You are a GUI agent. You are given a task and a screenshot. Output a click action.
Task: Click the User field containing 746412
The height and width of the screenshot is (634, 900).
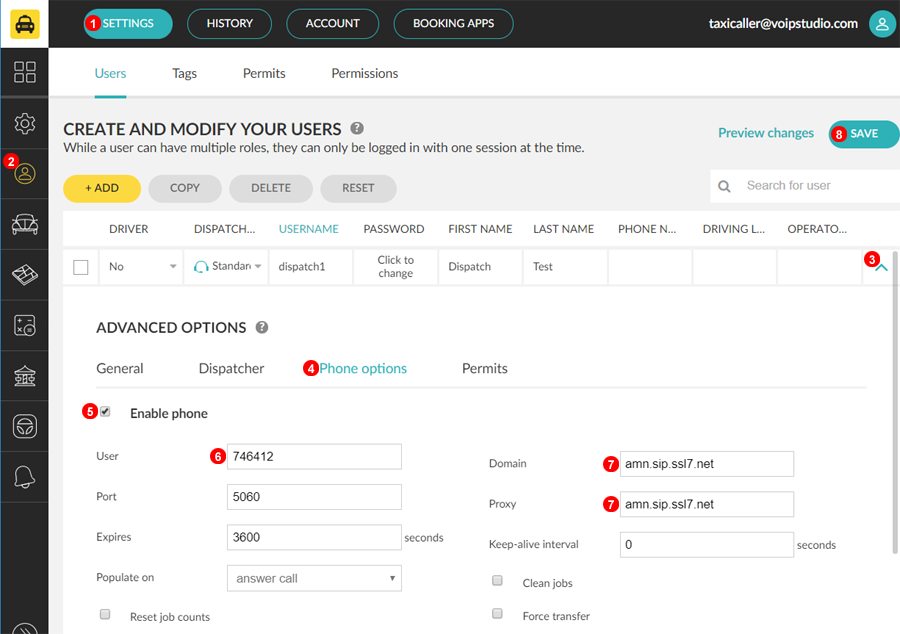tap(315, 457)
